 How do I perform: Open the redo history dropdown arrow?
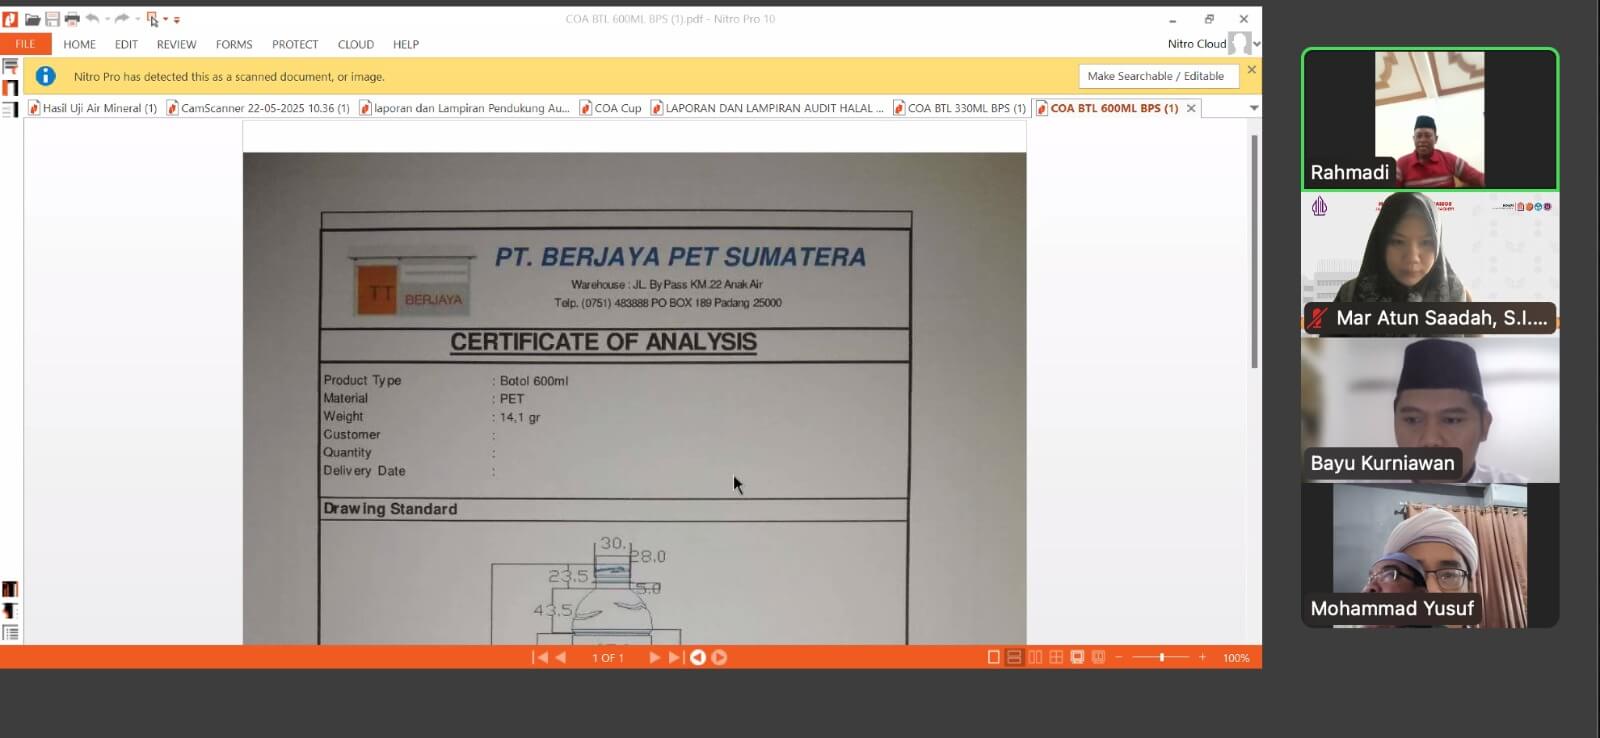click(136, 19)
